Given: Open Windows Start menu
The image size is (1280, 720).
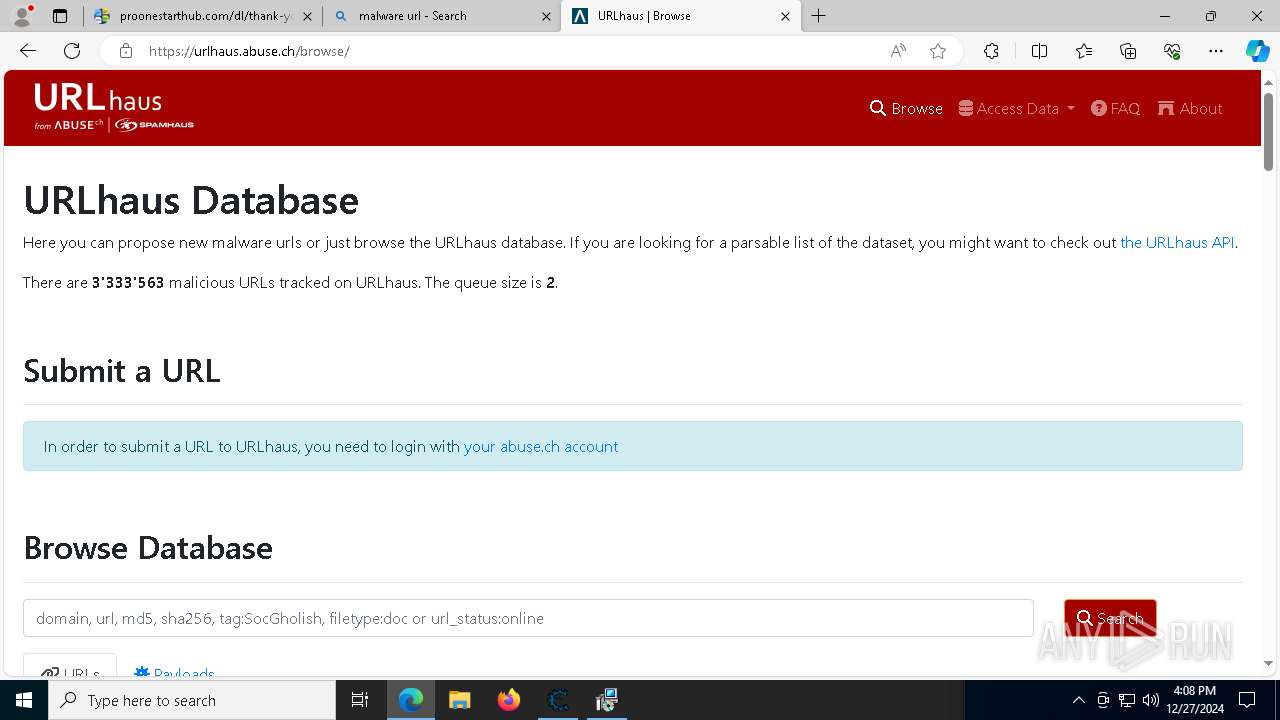Looking at the screenshot, I should coord(24,700).
